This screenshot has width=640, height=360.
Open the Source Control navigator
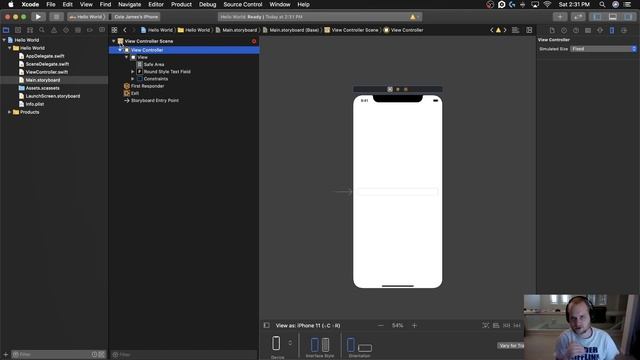click(x=18, y=30)
